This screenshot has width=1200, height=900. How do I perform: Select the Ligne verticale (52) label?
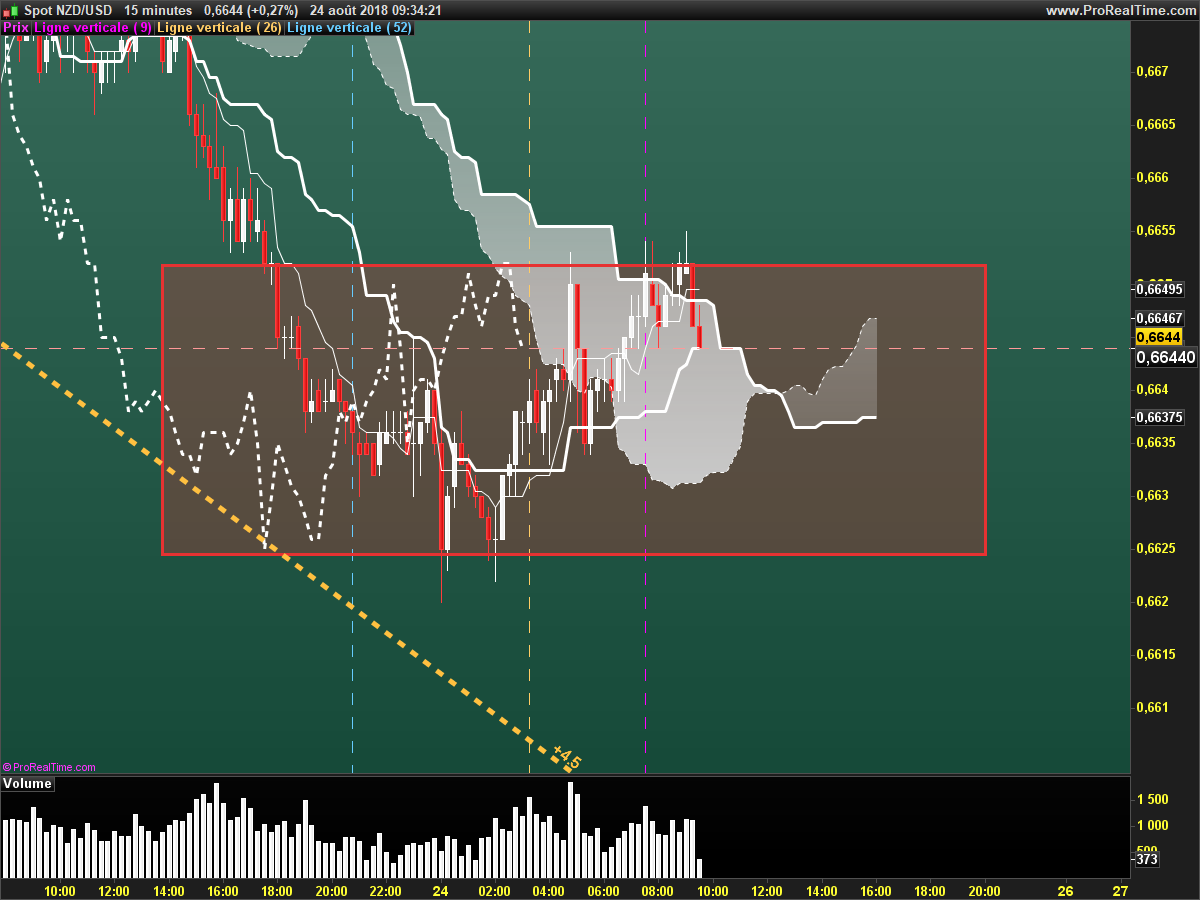coord(348,28)
